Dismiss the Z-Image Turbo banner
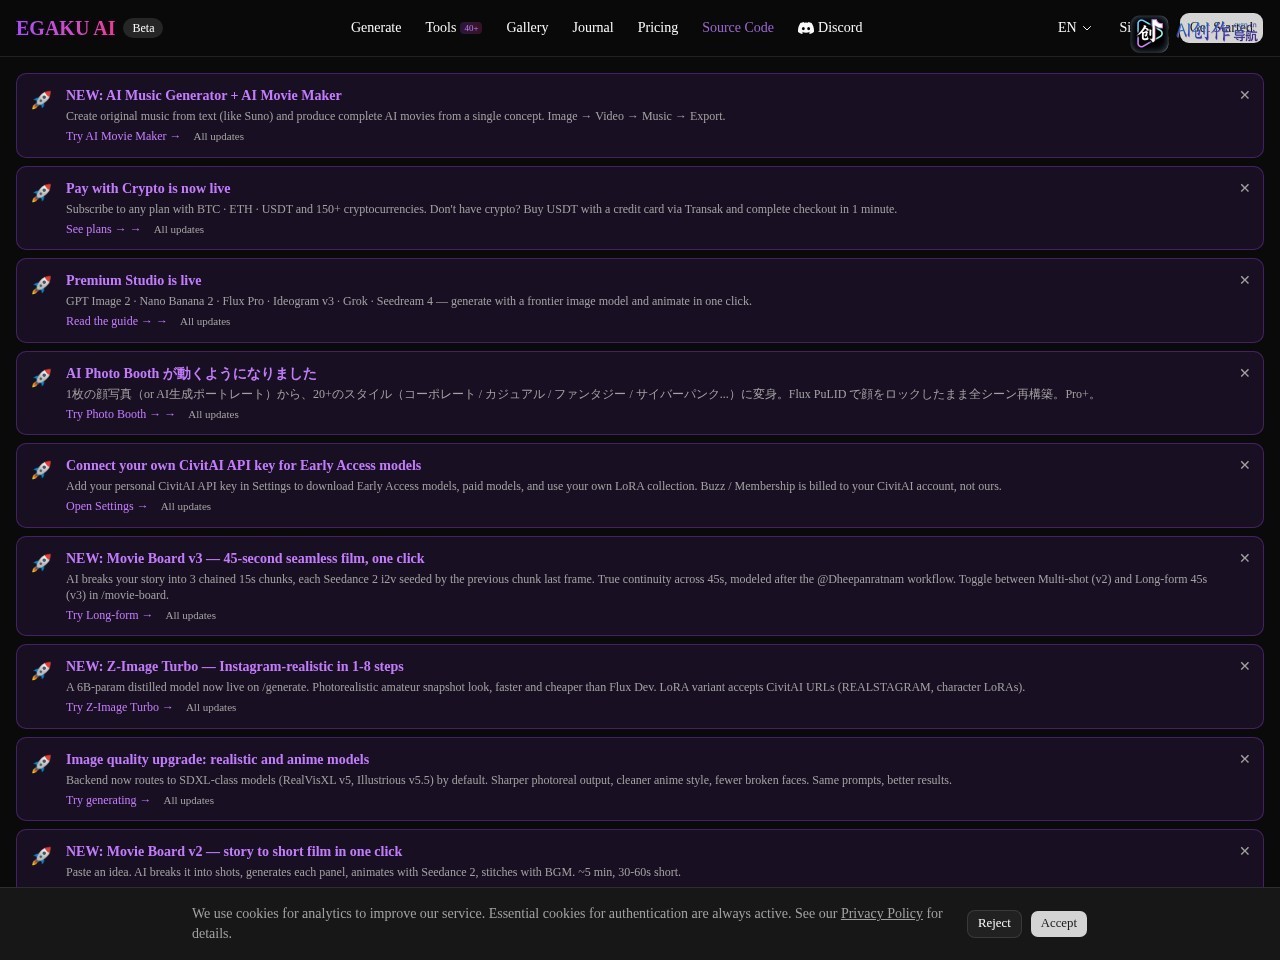This screenshot has height=960, width=1280. tap(1245, 666)
